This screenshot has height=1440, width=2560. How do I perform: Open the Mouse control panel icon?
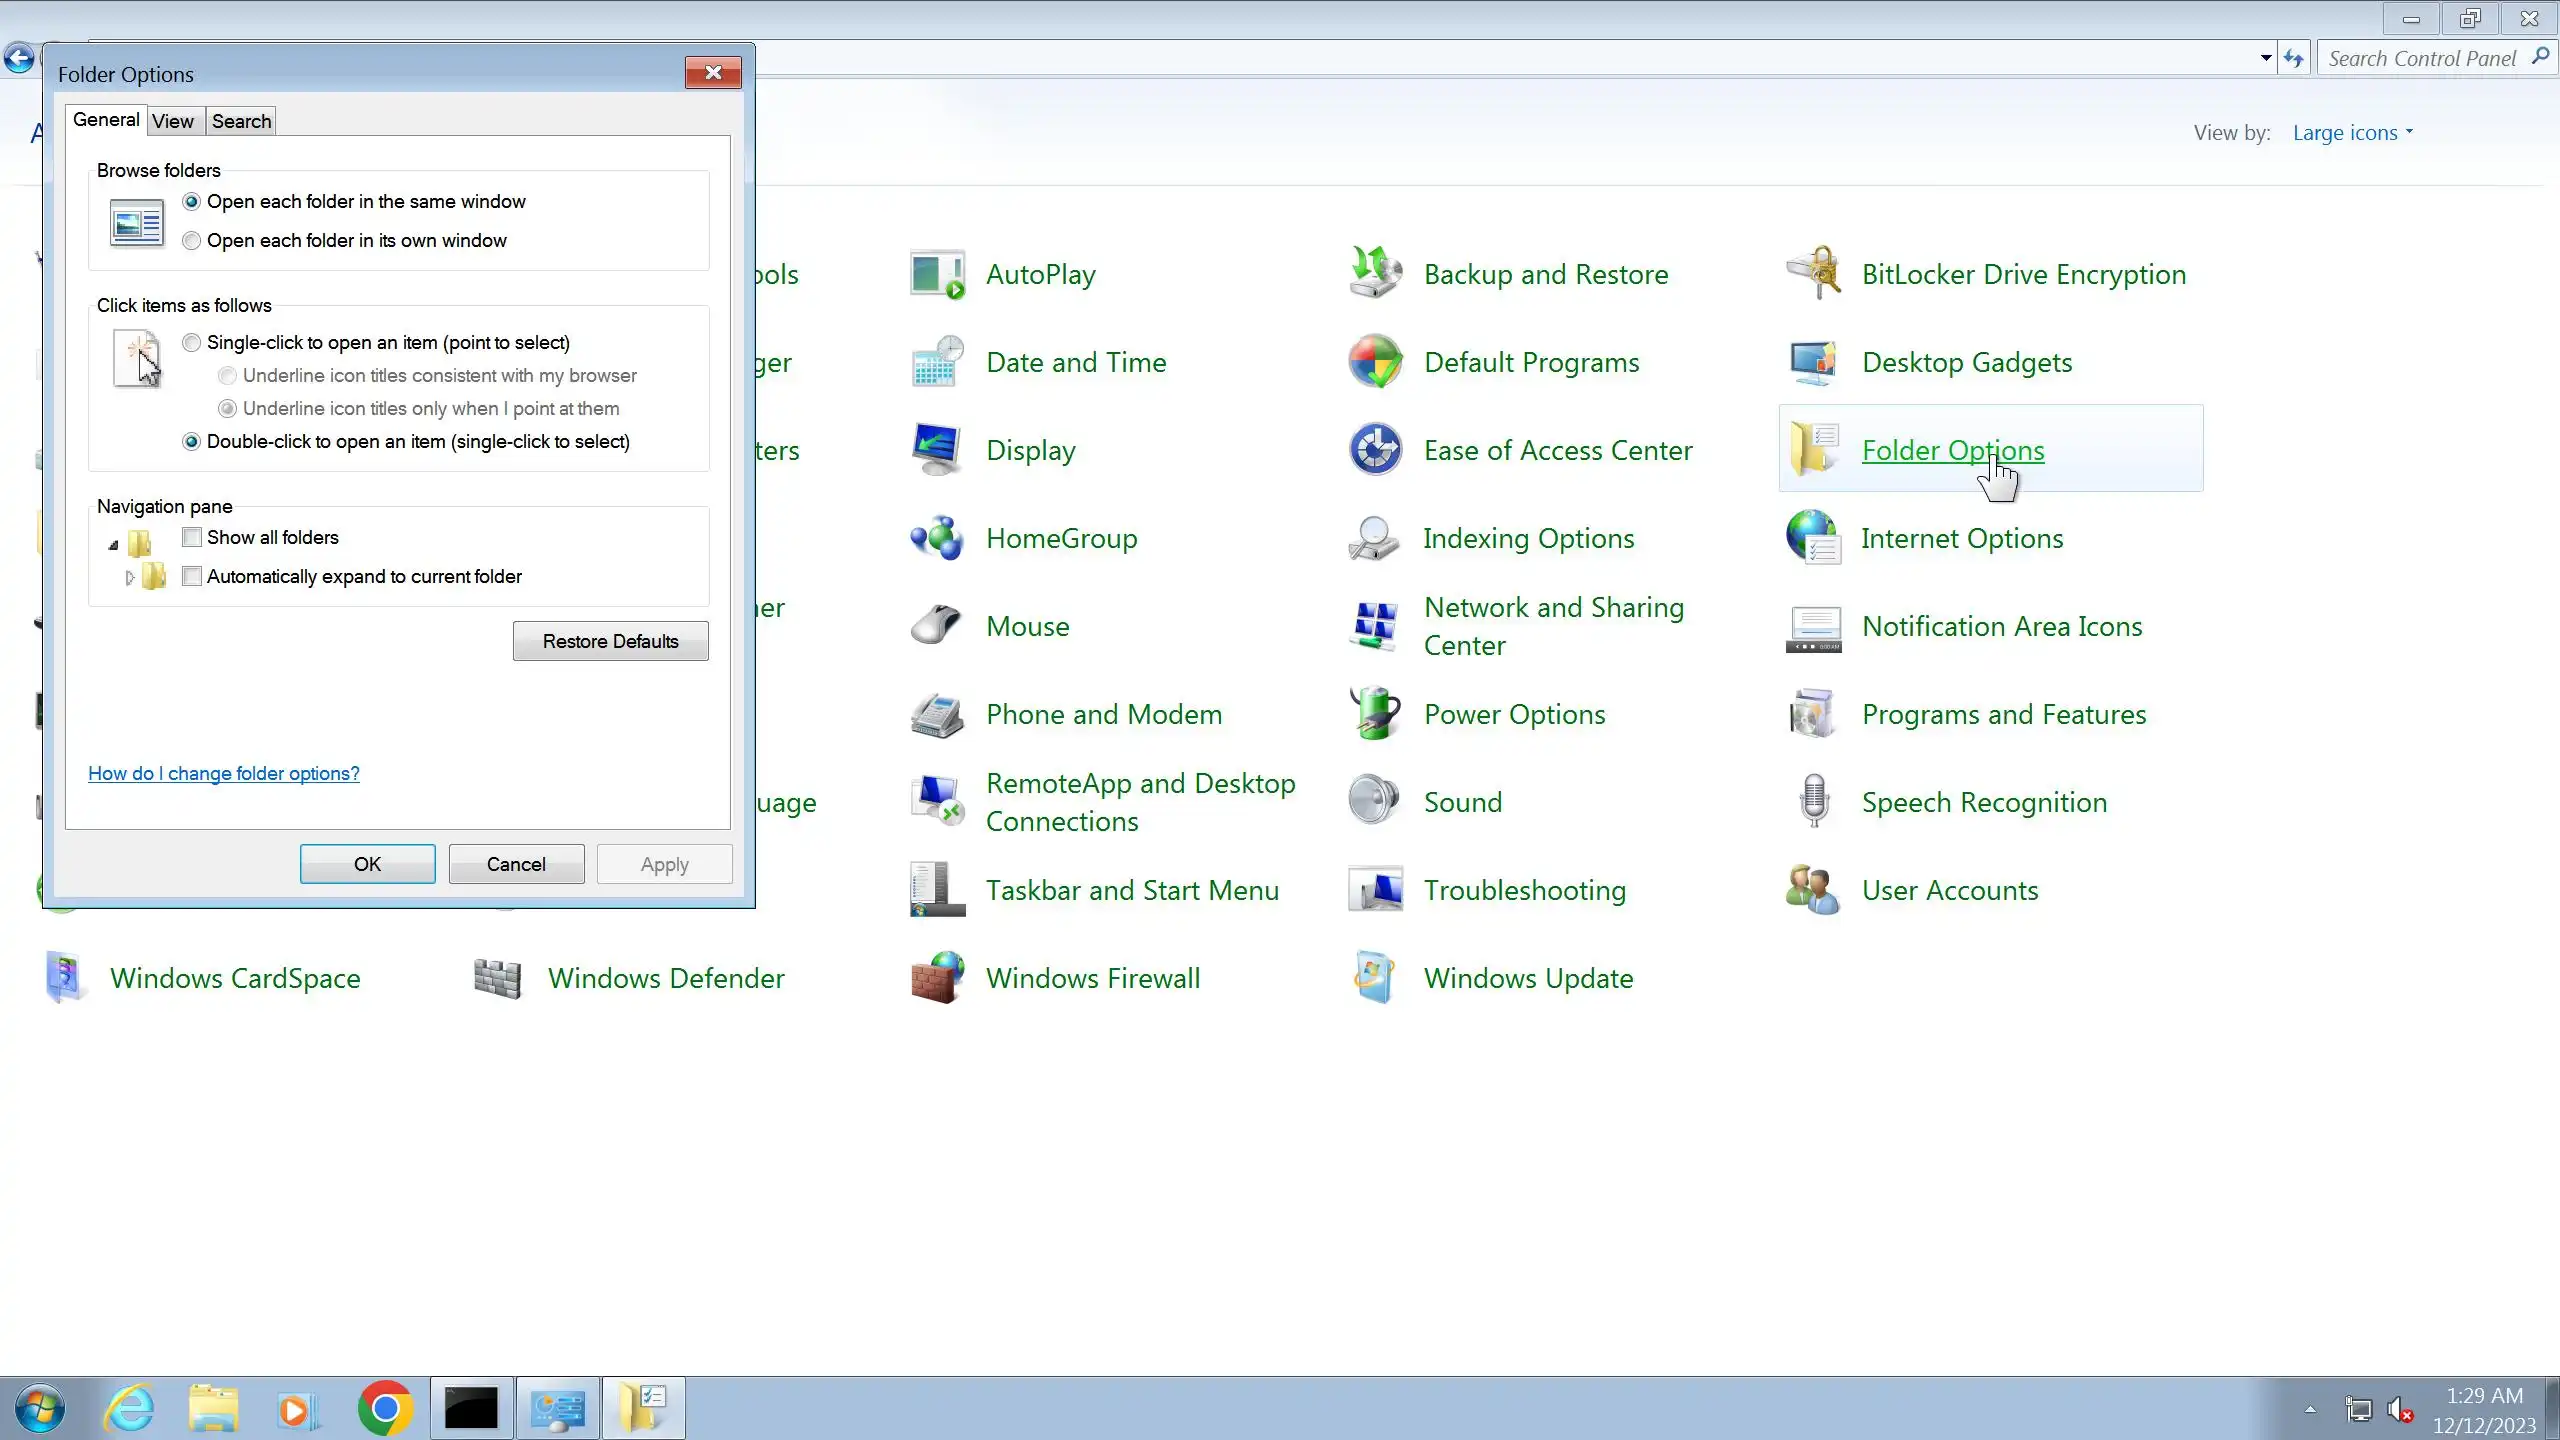coord(937,626)
